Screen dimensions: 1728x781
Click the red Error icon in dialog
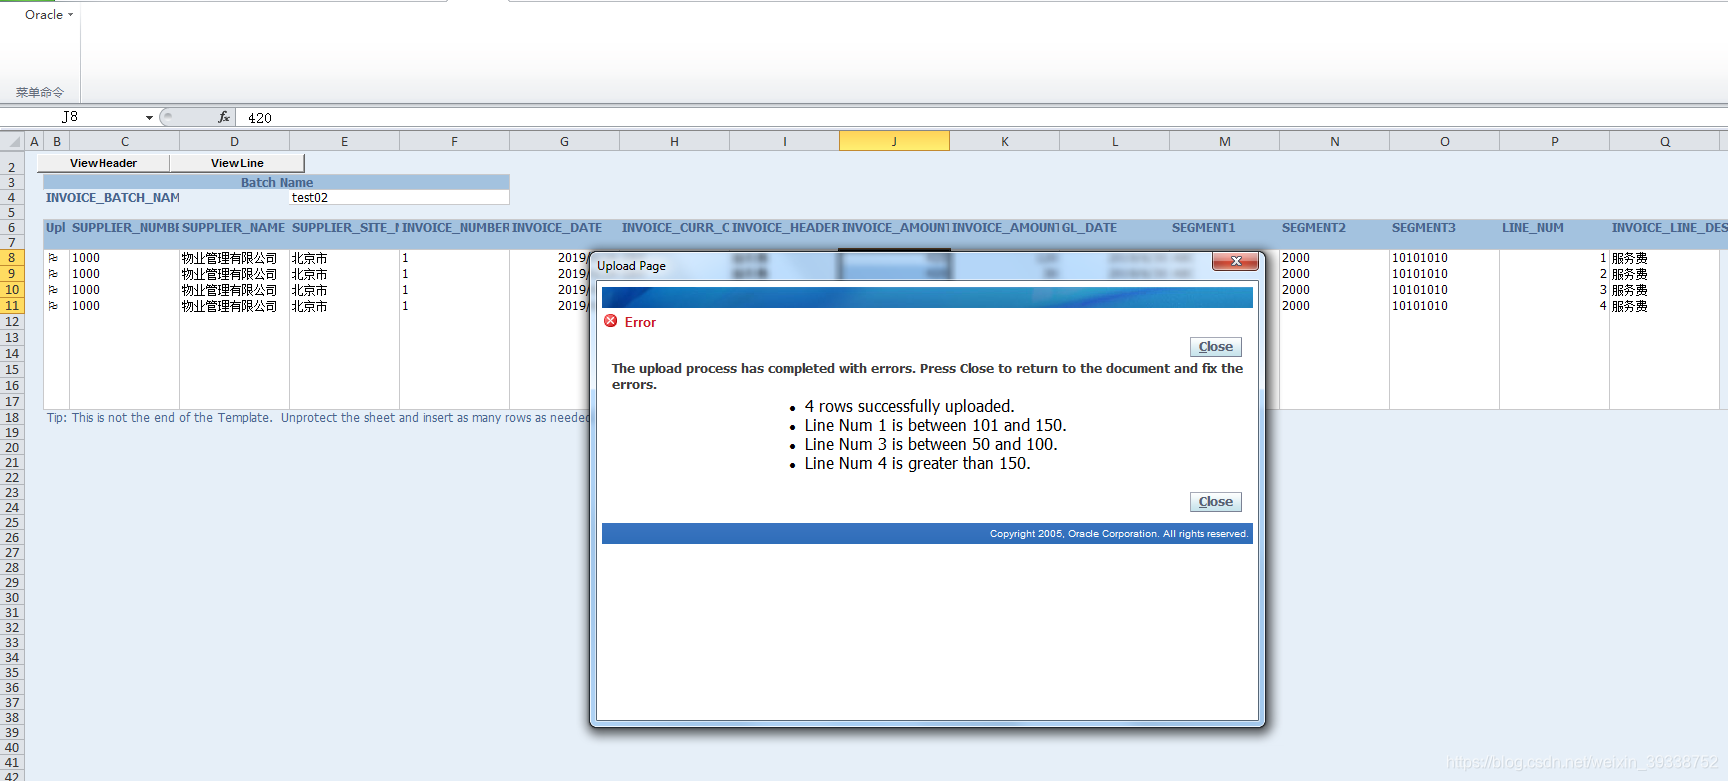[x=611, y=321]
